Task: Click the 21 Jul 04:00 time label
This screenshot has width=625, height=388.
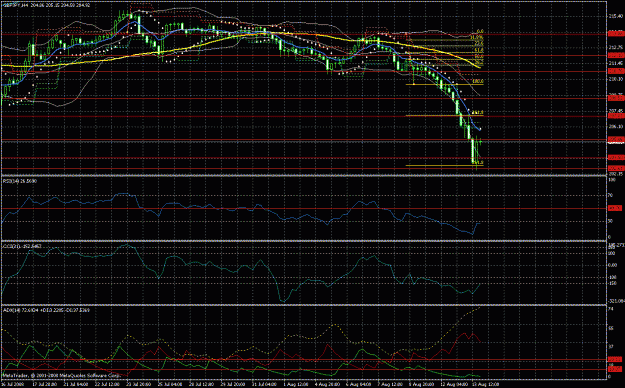Action: pos(75,385)
